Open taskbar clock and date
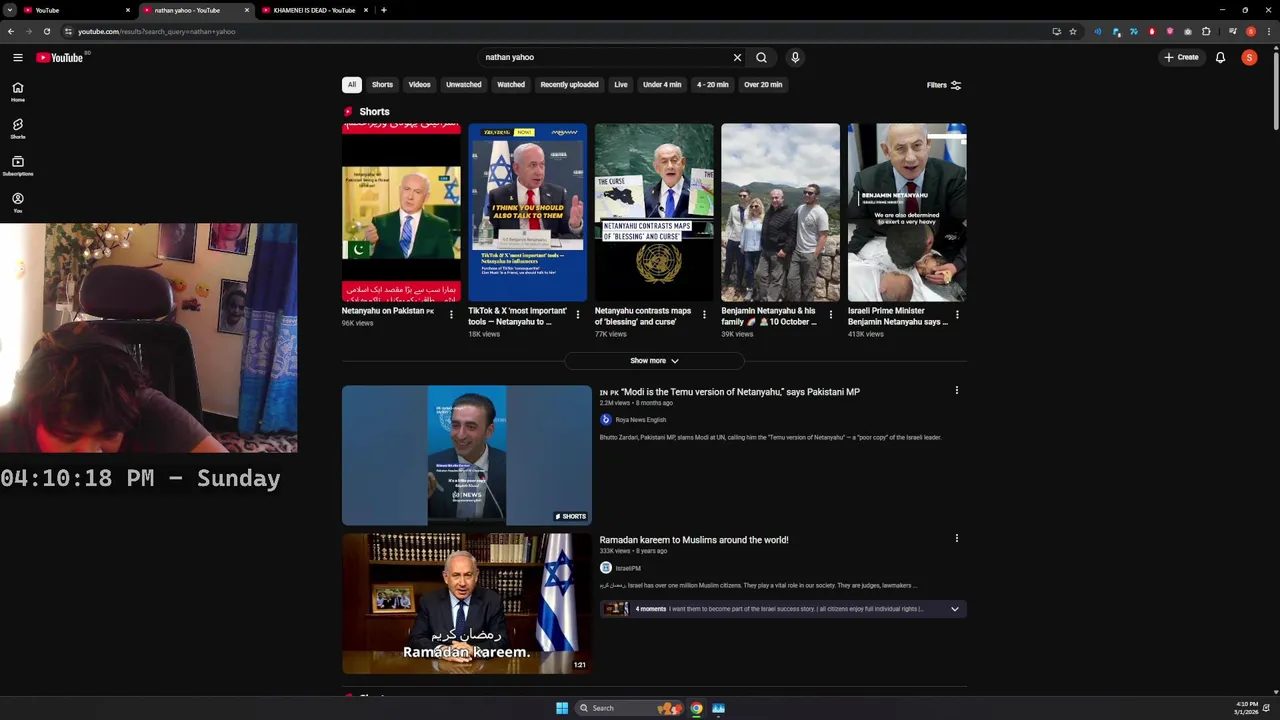The width and height of the screenshot is (1280, 720). coord(1246,708)
